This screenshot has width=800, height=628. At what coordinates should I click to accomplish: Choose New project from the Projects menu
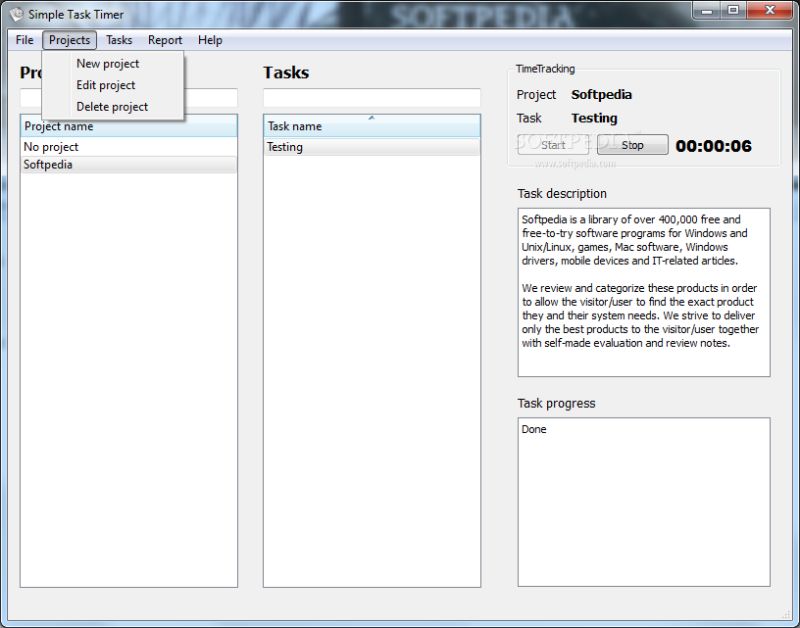click(107, 63)
